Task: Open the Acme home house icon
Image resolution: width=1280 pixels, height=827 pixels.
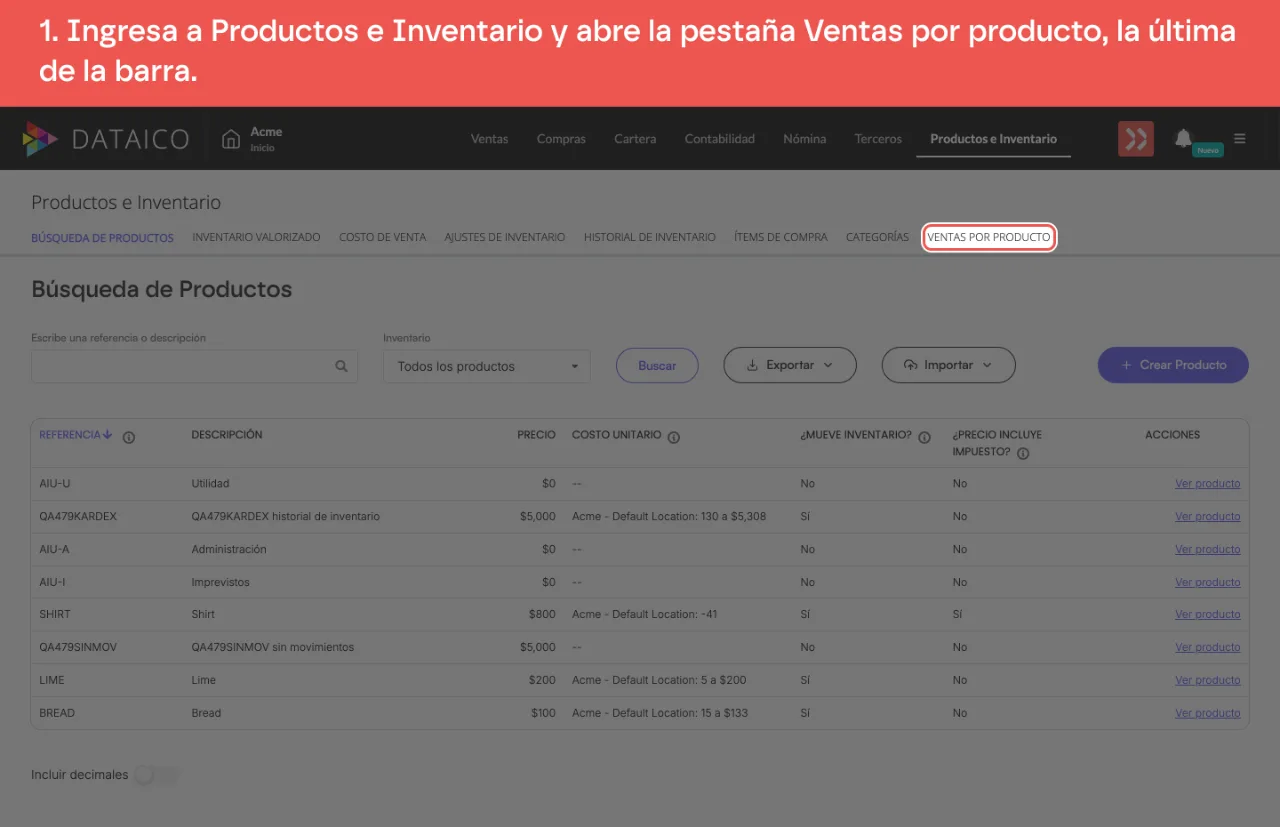Action: tap(231, 139)
